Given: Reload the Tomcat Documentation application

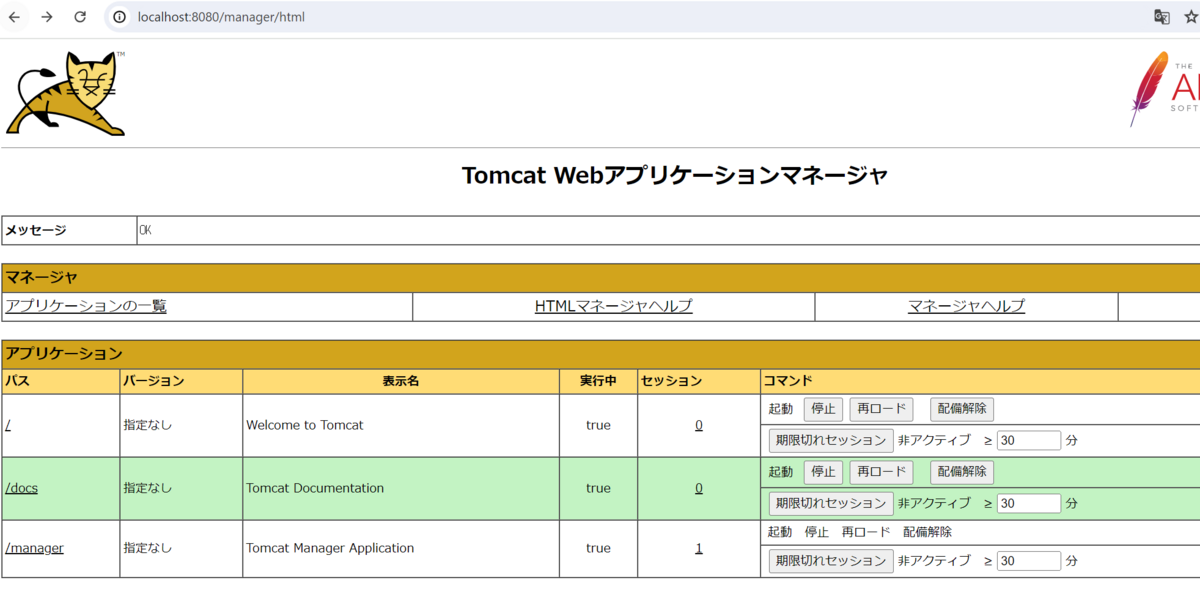Looking at the screenshot, I should 881,472.
